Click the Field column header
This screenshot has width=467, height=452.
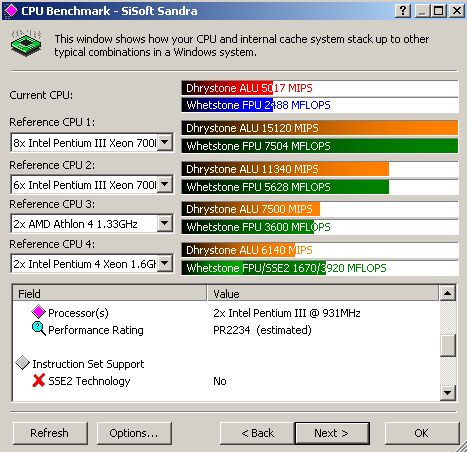110,293
